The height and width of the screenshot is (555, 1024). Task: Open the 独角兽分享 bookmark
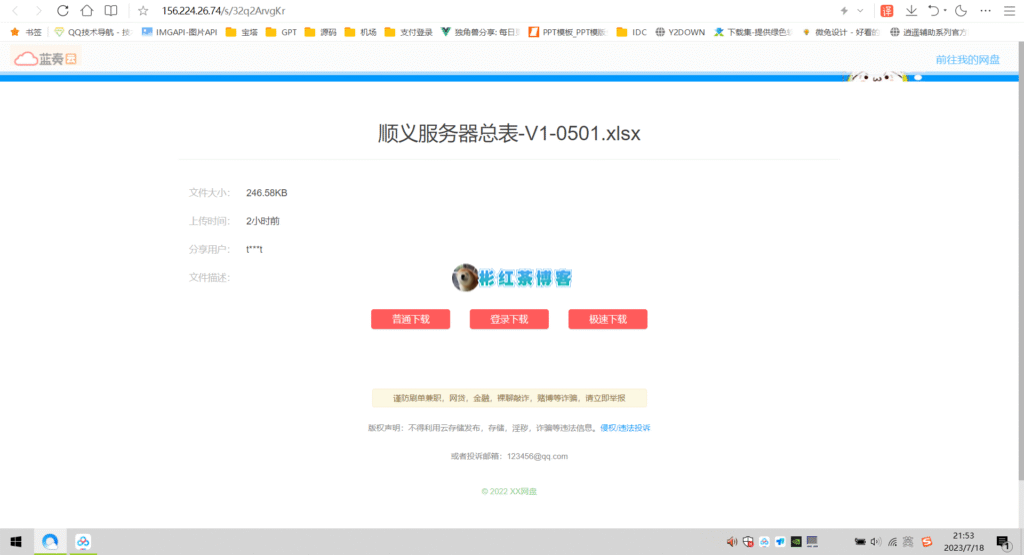click(480, 32)
